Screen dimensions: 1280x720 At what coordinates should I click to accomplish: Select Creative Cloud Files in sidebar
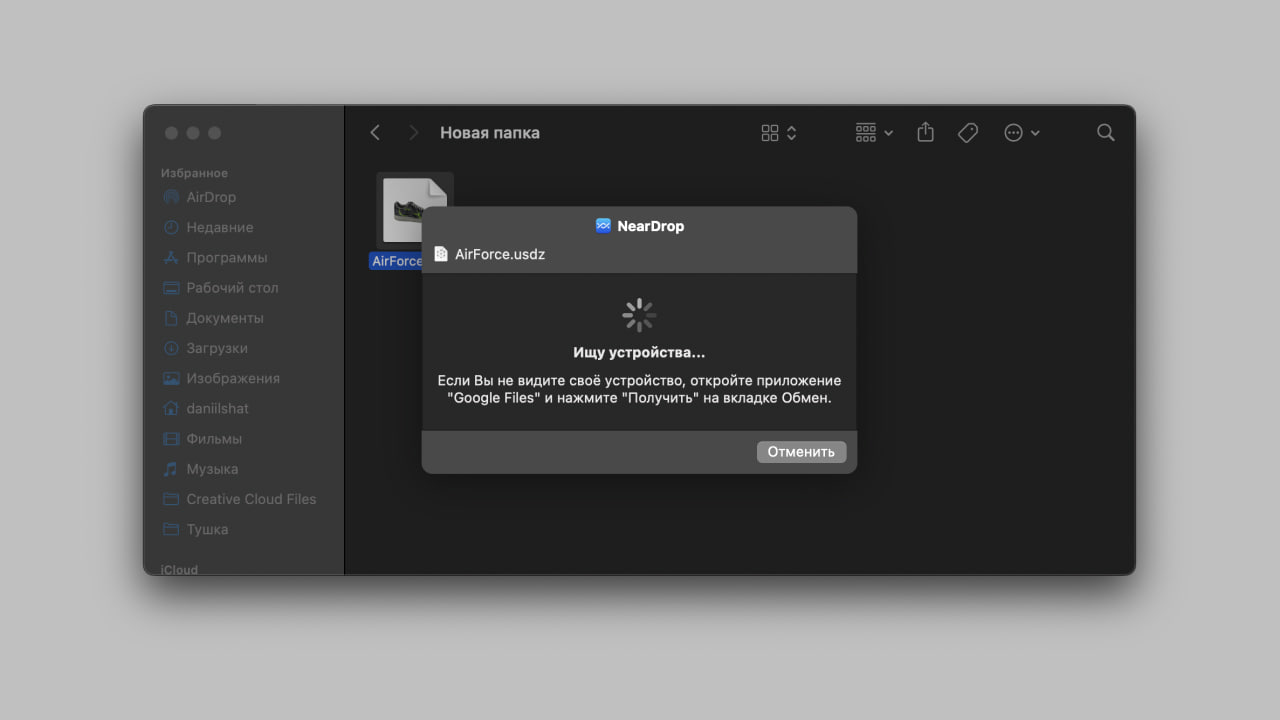point(250,499)
